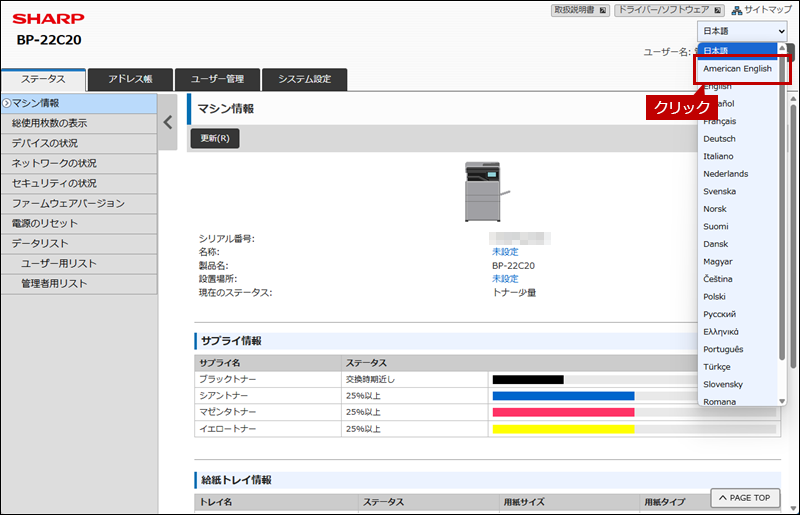800x515 pixels.
Task: Select Ελληνικά language option
Action: [x=737, y=332]
